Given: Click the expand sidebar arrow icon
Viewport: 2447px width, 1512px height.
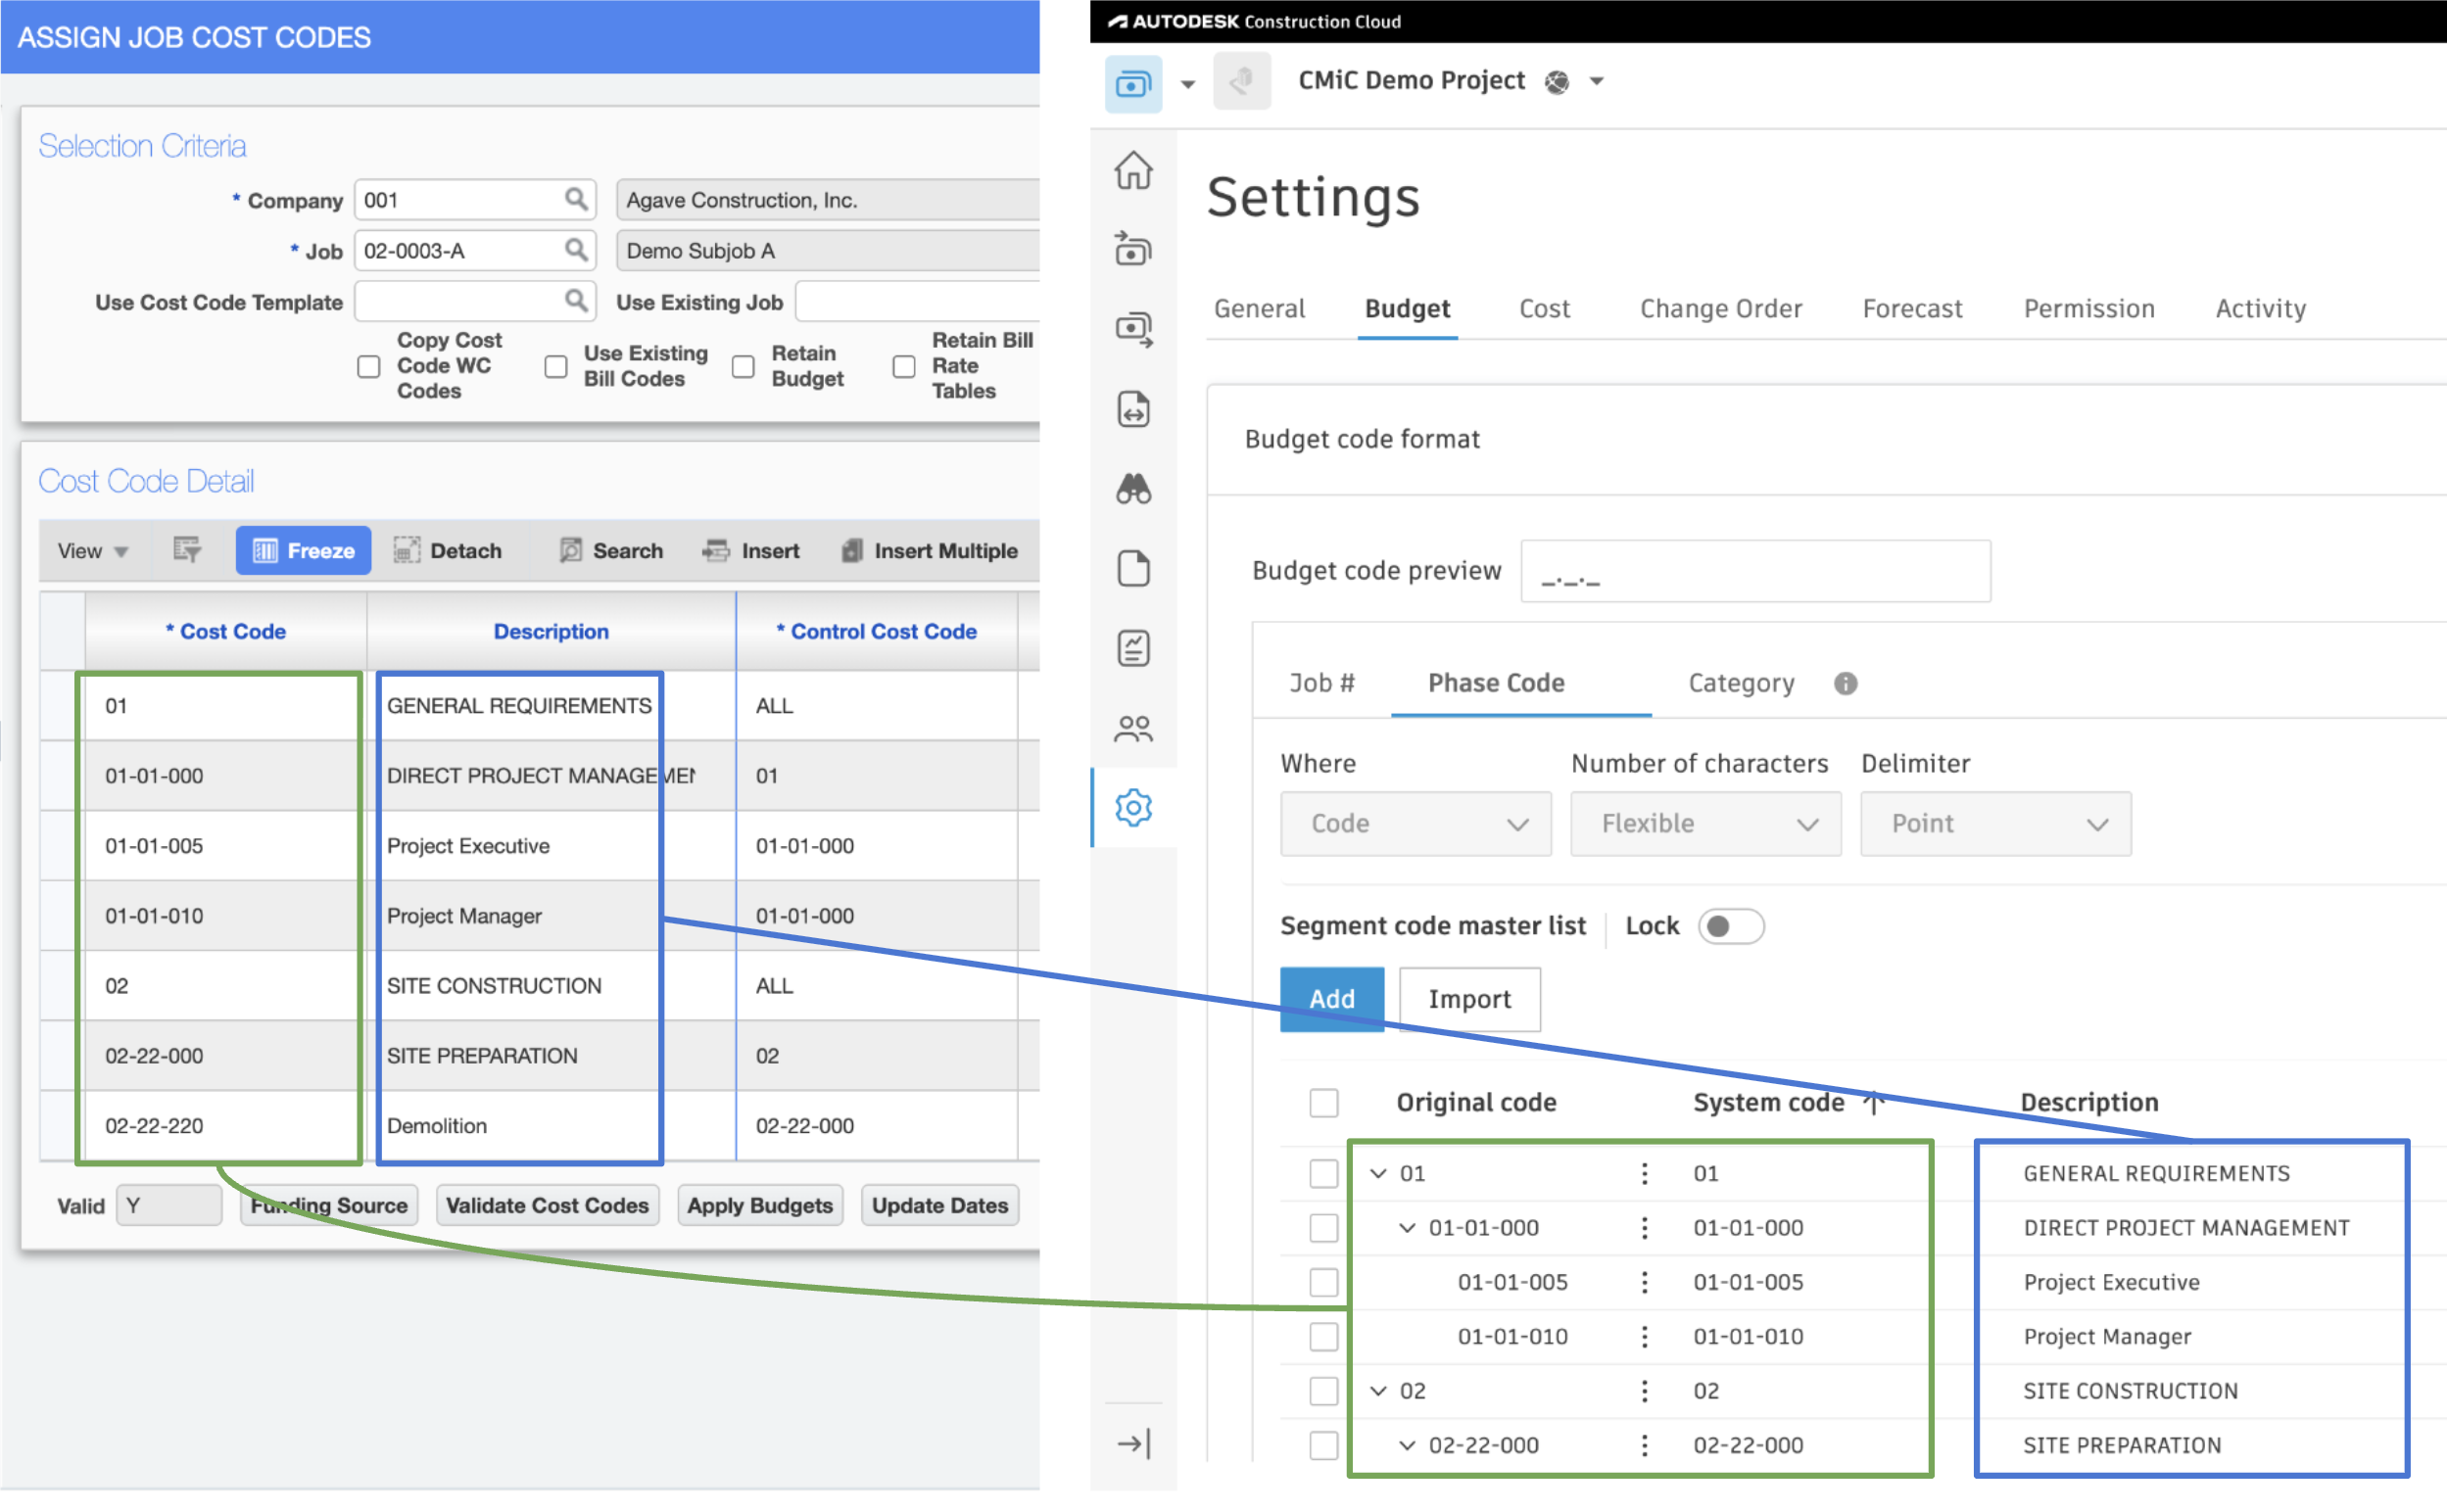Looking at the screenshot, I should (x=1133, y=1443).
